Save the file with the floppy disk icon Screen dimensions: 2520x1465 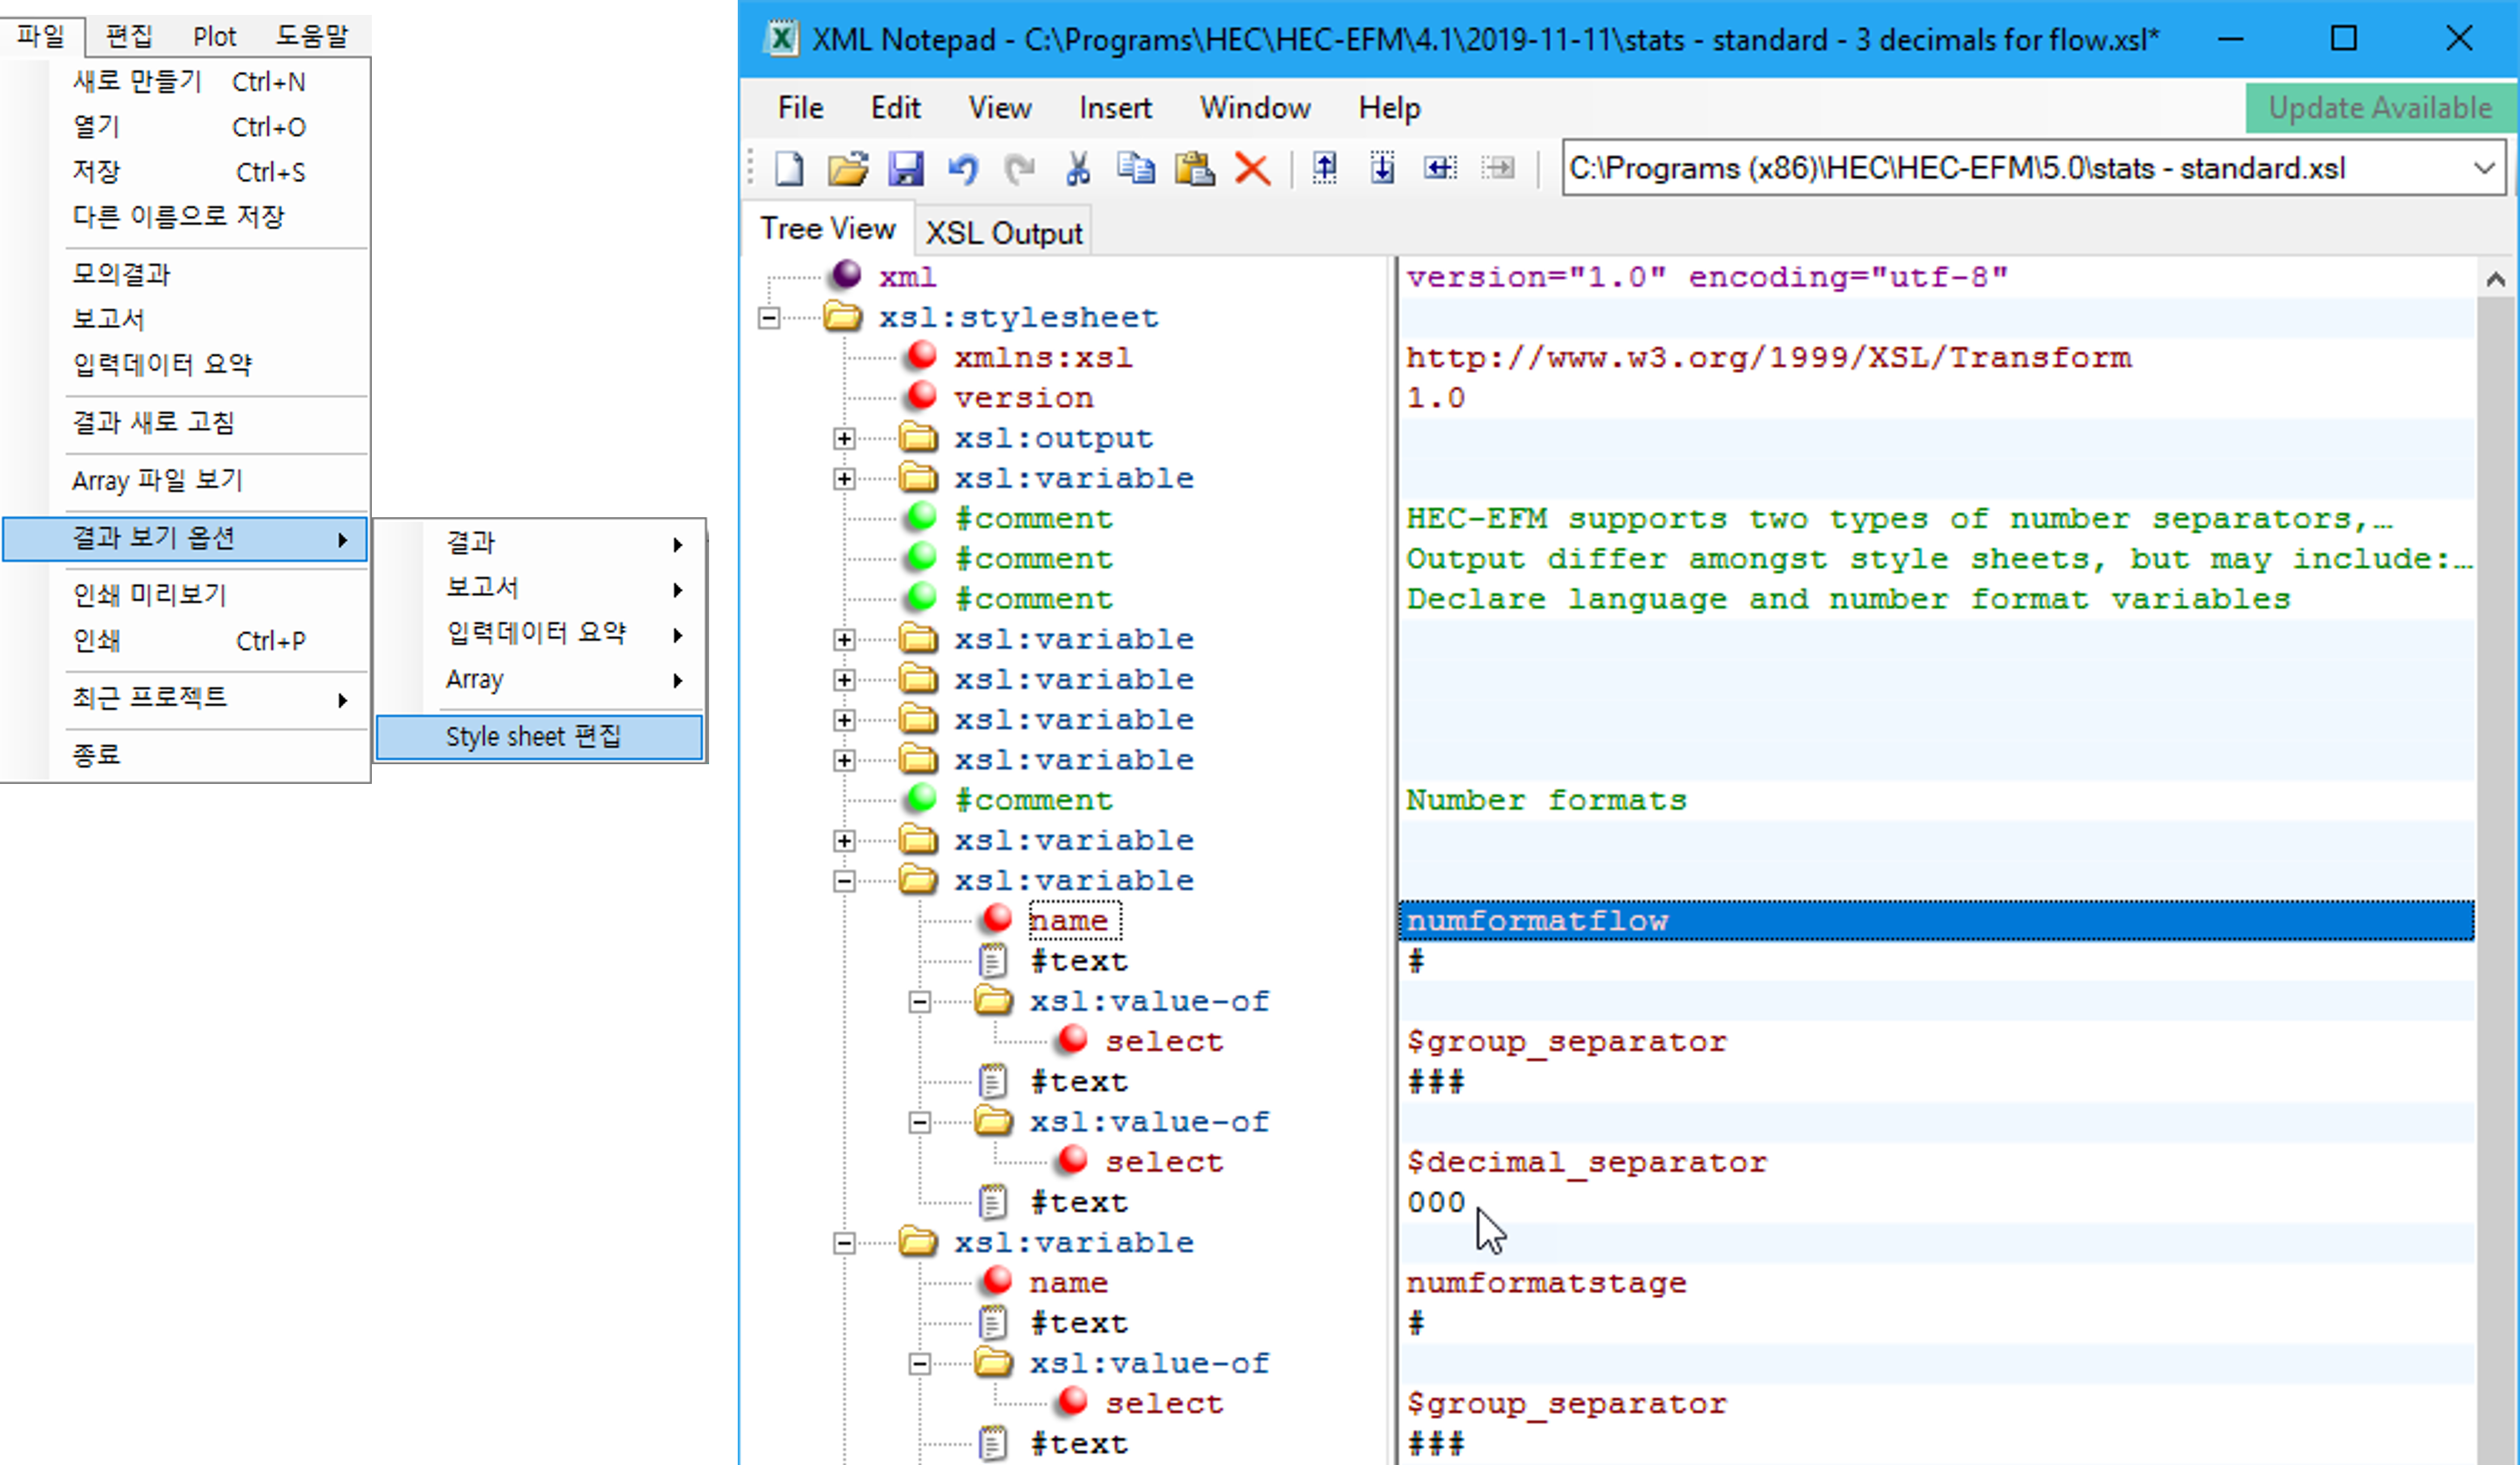click(x=905, y=168)
